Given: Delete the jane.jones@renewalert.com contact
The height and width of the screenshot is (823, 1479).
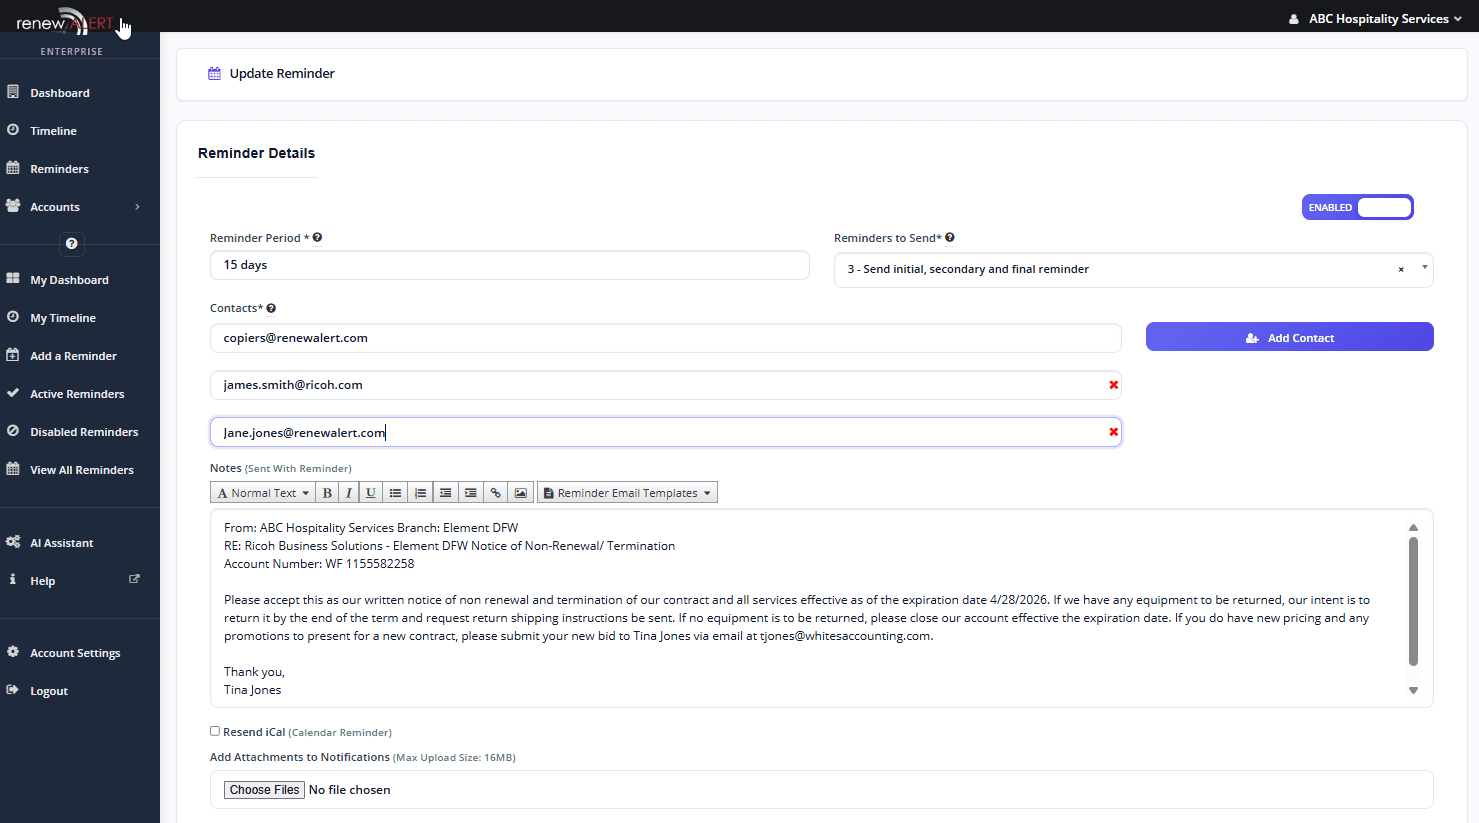Looking at the screenshot, I should pos(1113,432).
